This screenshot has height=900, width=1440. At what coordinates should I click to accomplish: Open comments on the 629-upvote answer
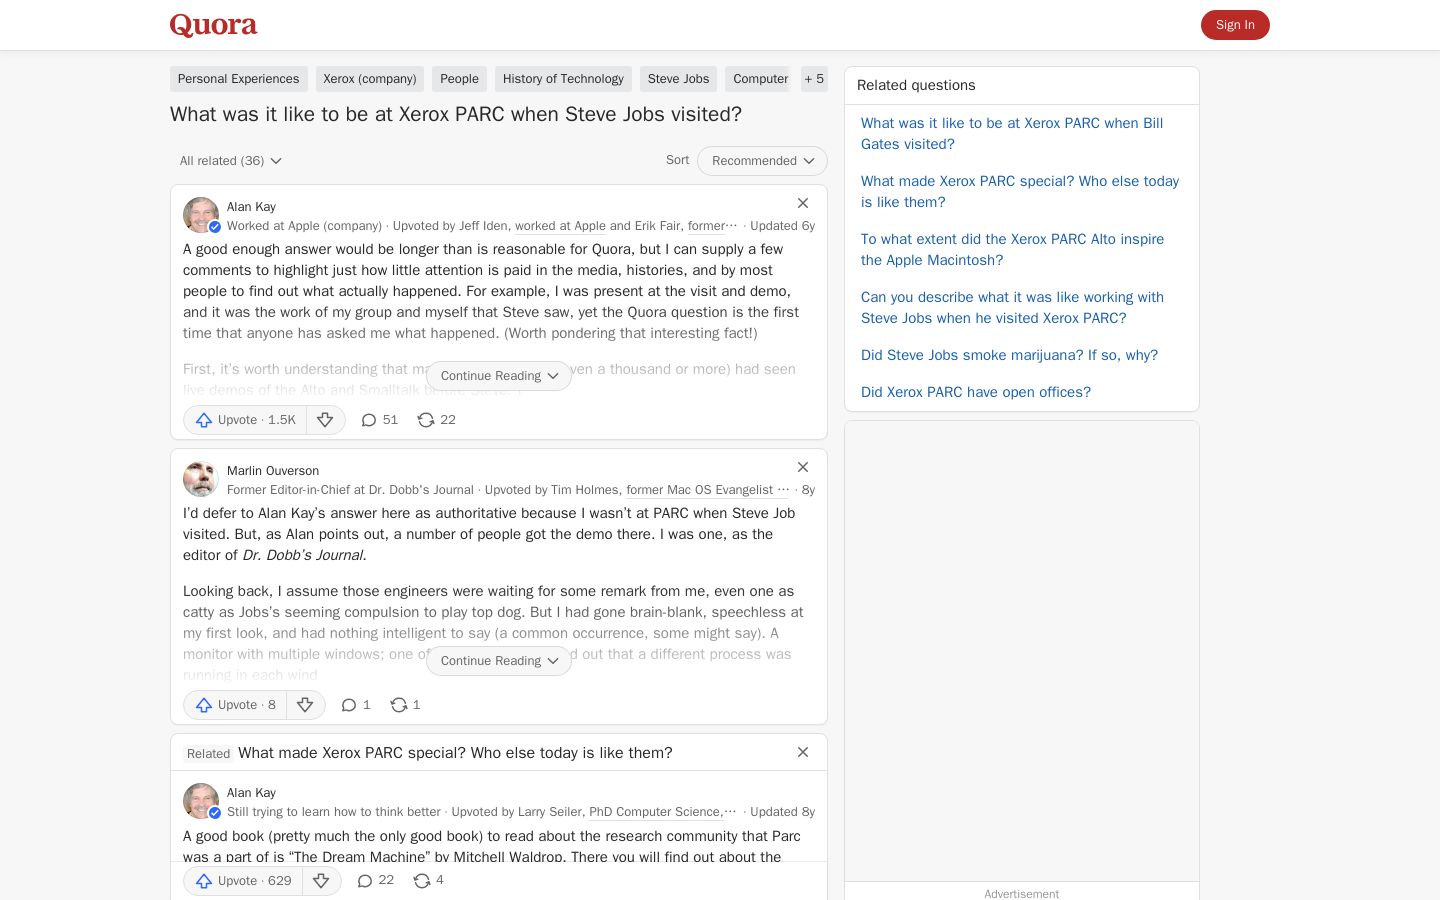coord(375,881)
